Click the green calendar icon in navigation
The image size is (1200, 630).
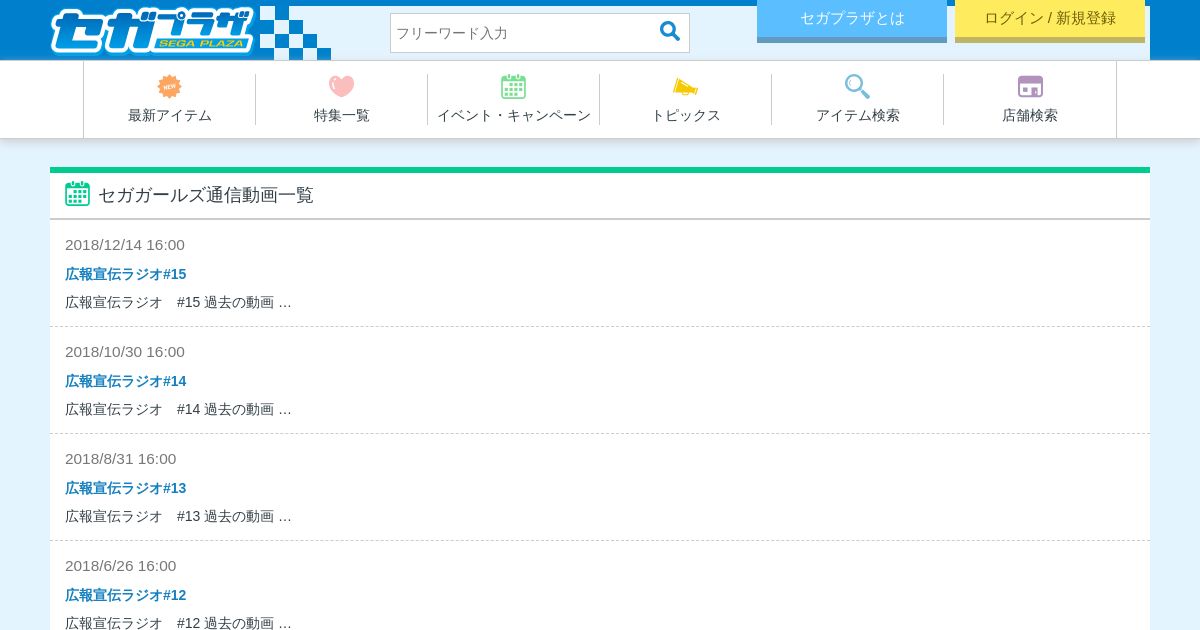[x=514, y=87]
